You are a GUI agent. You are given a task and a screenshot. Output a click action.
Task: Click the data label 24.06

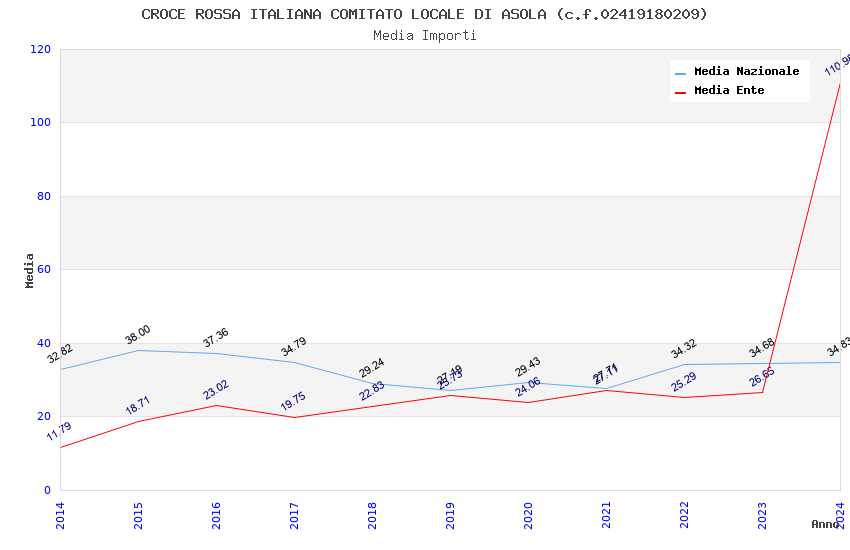click(528, 387)
